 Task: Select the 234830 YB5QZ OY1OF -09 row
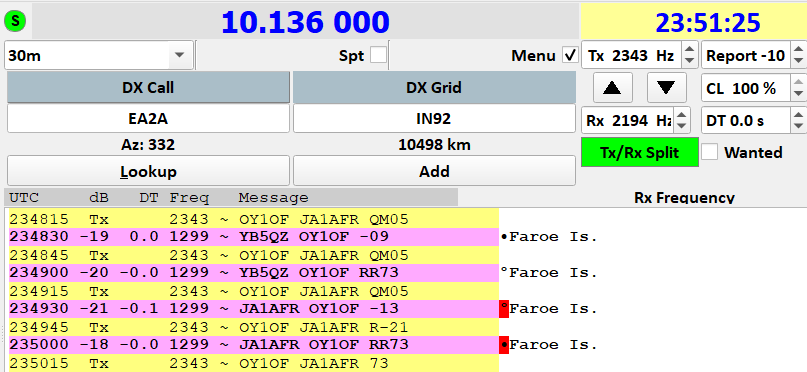[253, 237]
